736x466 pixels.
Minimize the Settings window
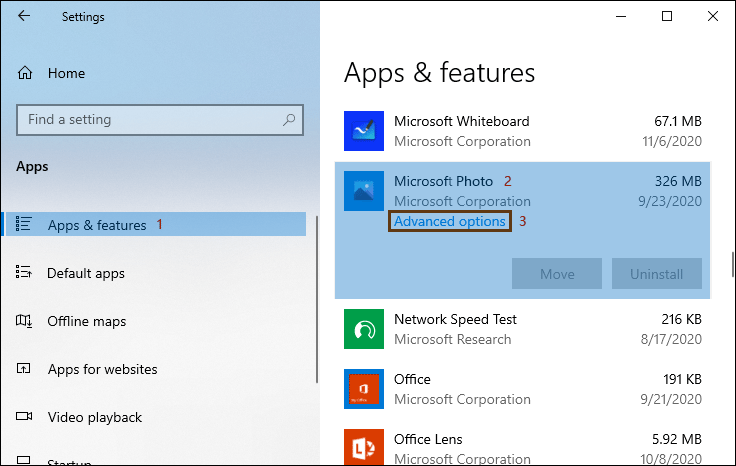[621, 16]
